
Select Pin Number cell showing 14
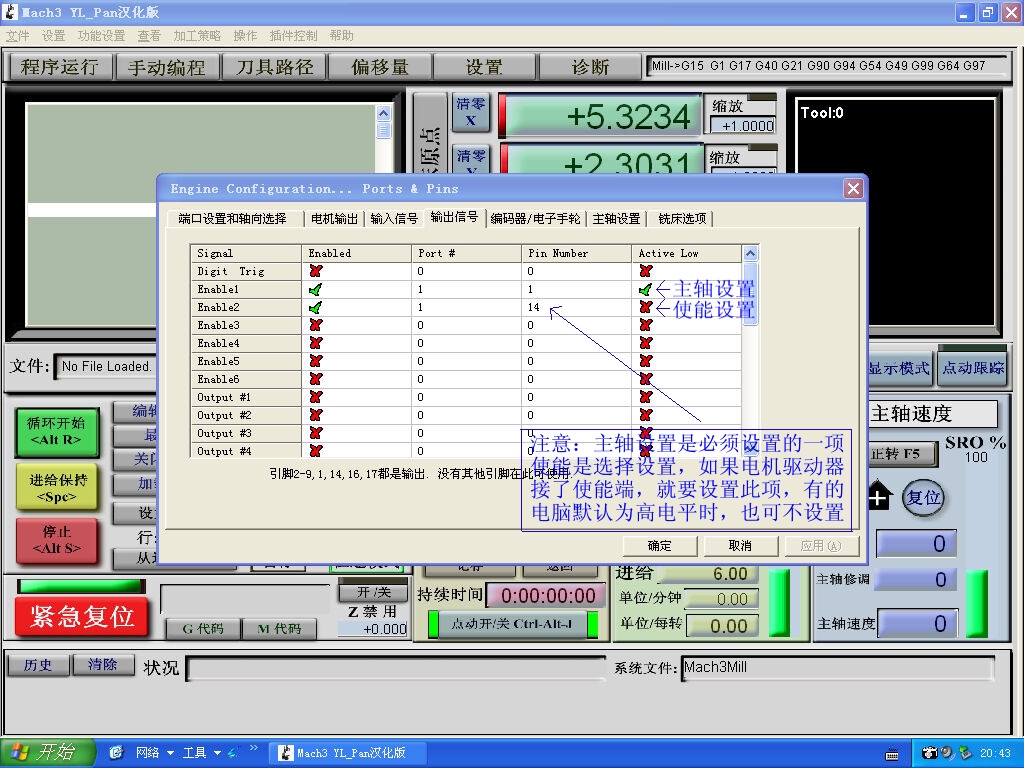(577, 307)
